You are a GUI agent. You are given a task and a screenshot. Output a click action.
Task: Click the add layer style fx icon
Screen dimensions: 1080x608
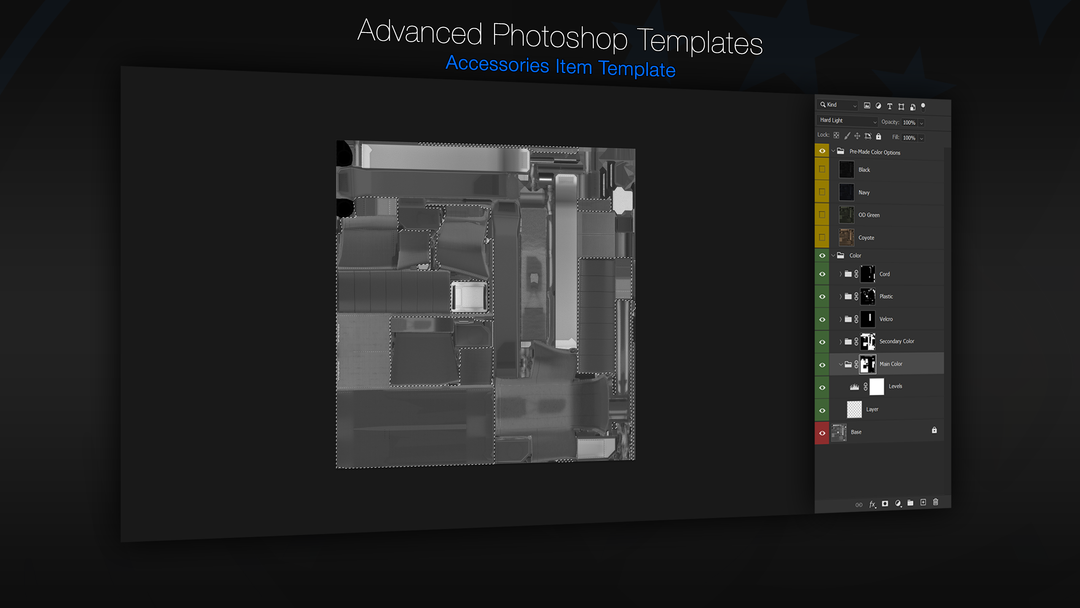click(873, 504)
